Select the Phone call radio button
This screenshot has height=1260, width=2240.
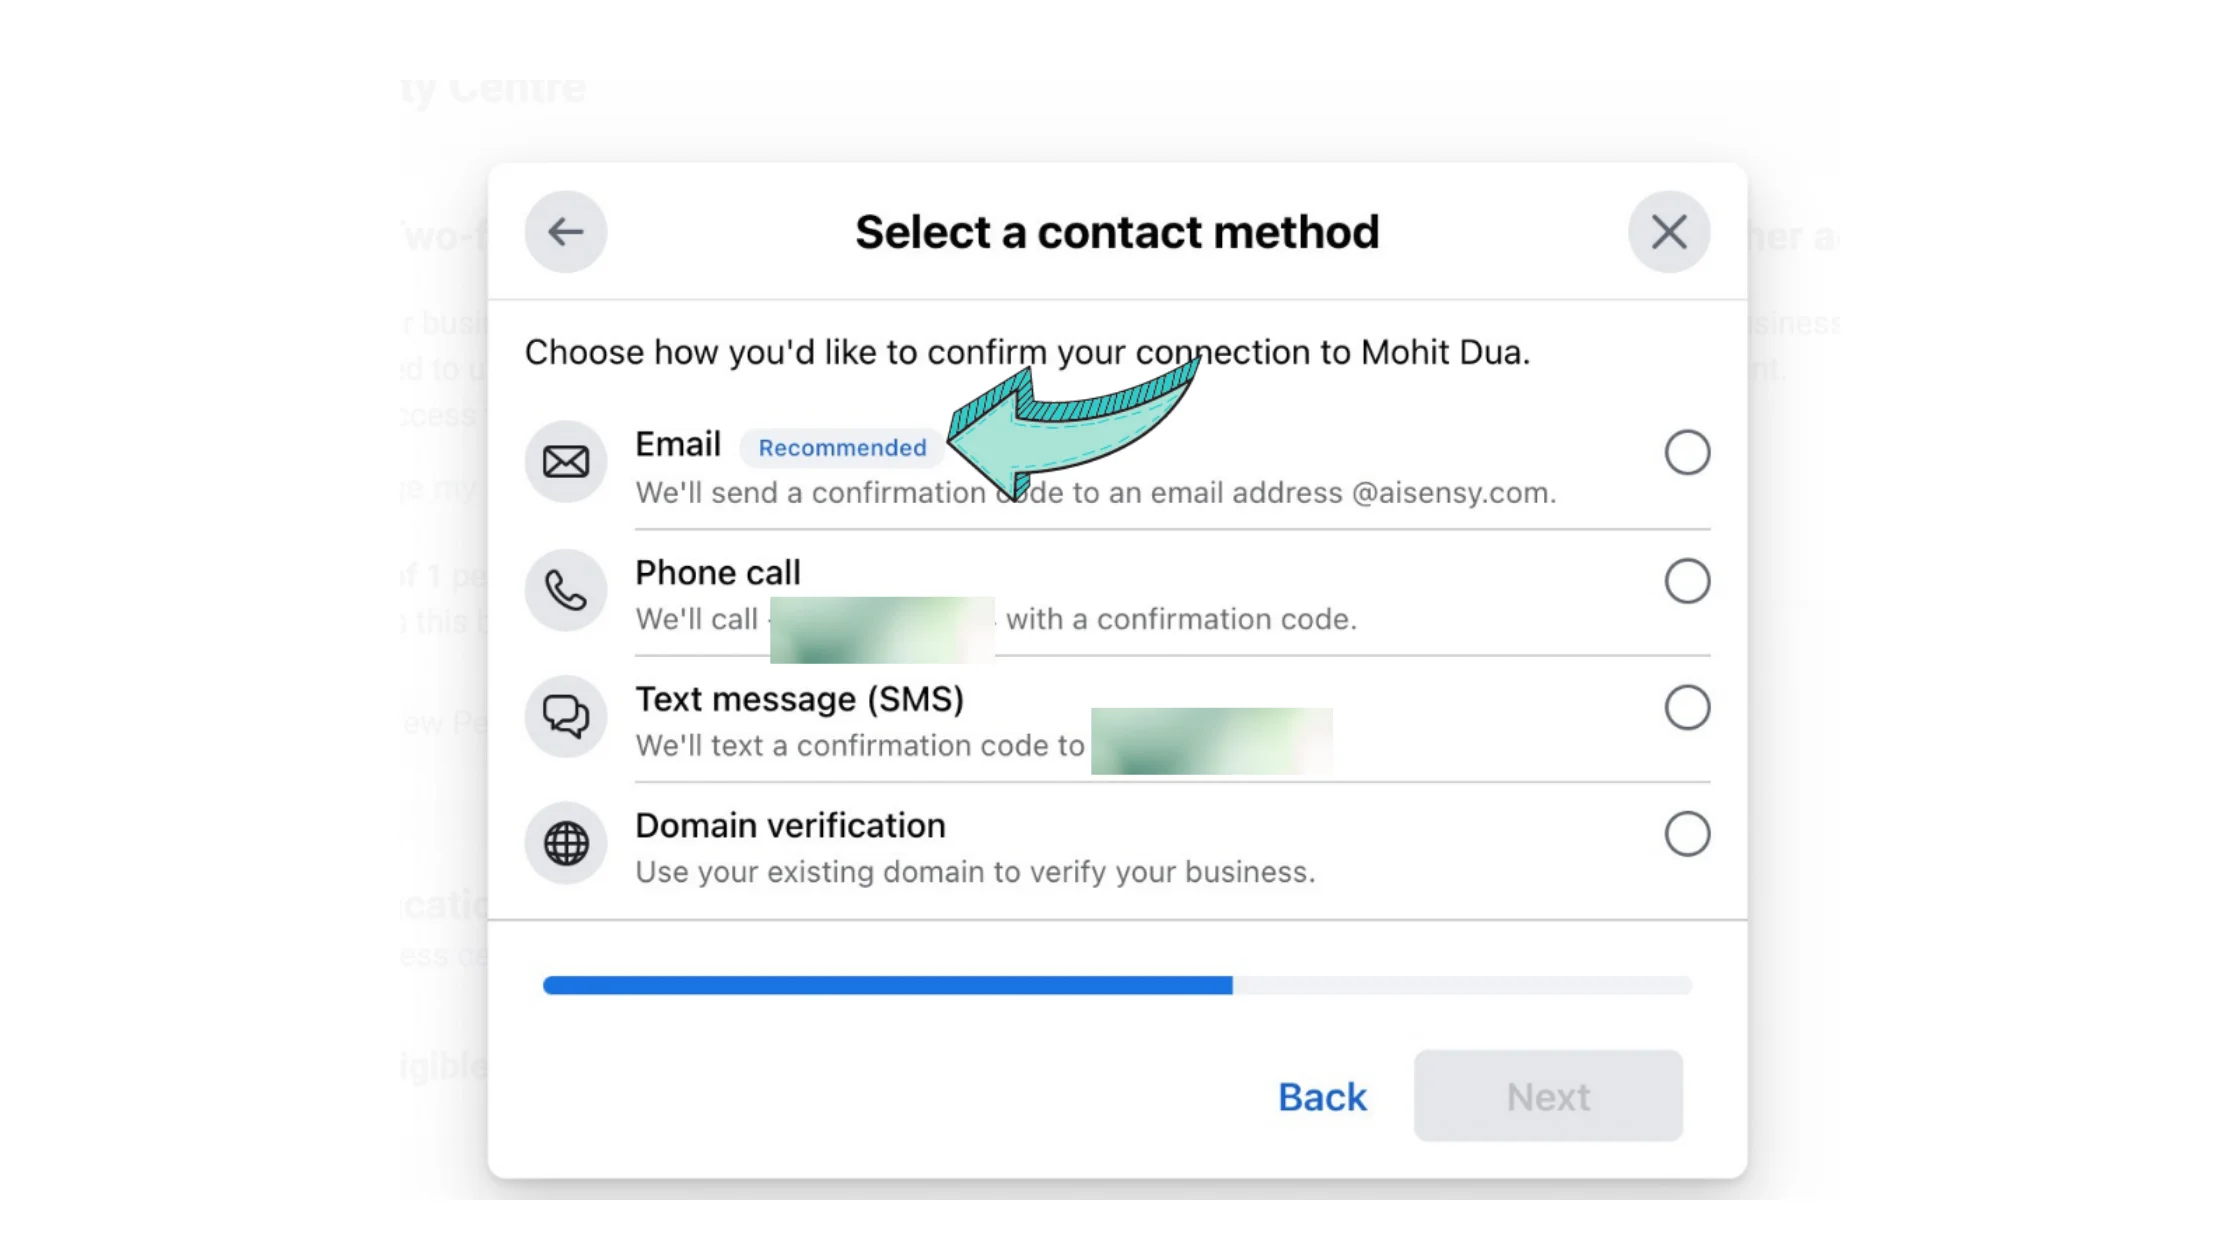(1687, 581)
